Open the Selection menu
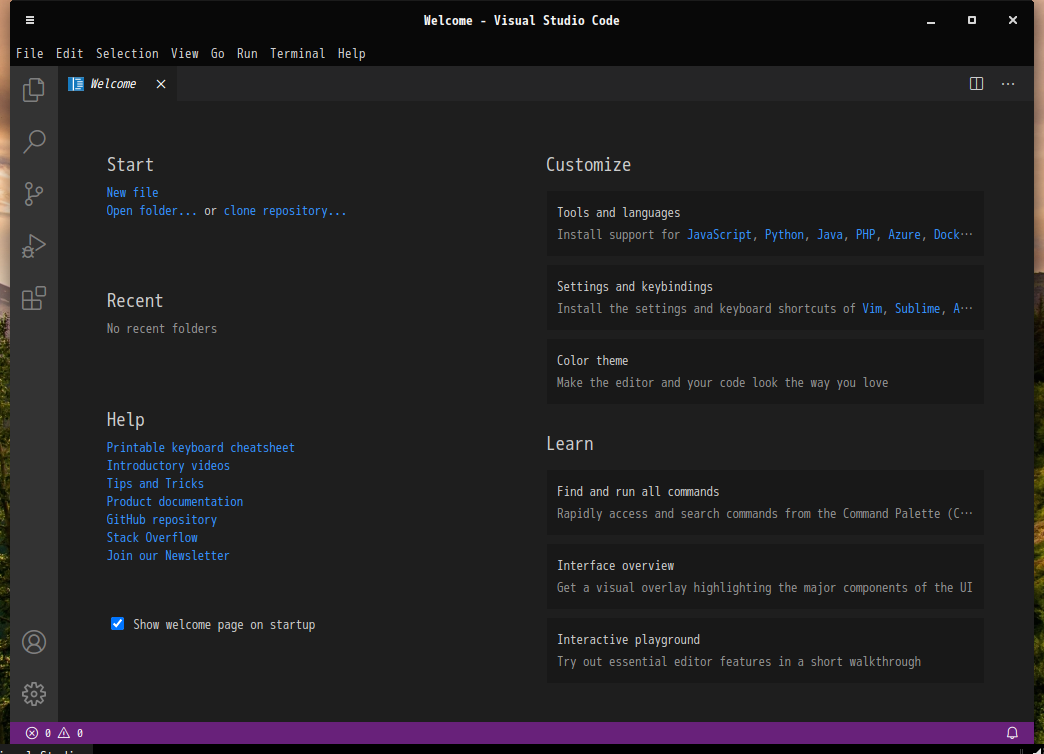The image size is (1044, 754). coord(127,53)
